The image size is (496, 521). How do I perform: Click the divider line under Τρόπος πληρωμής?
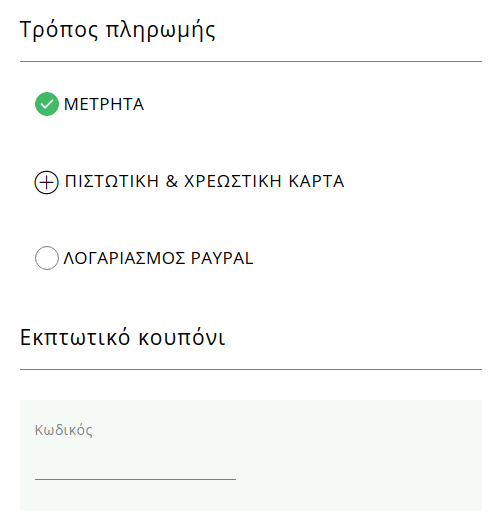[x=251, y=61]
